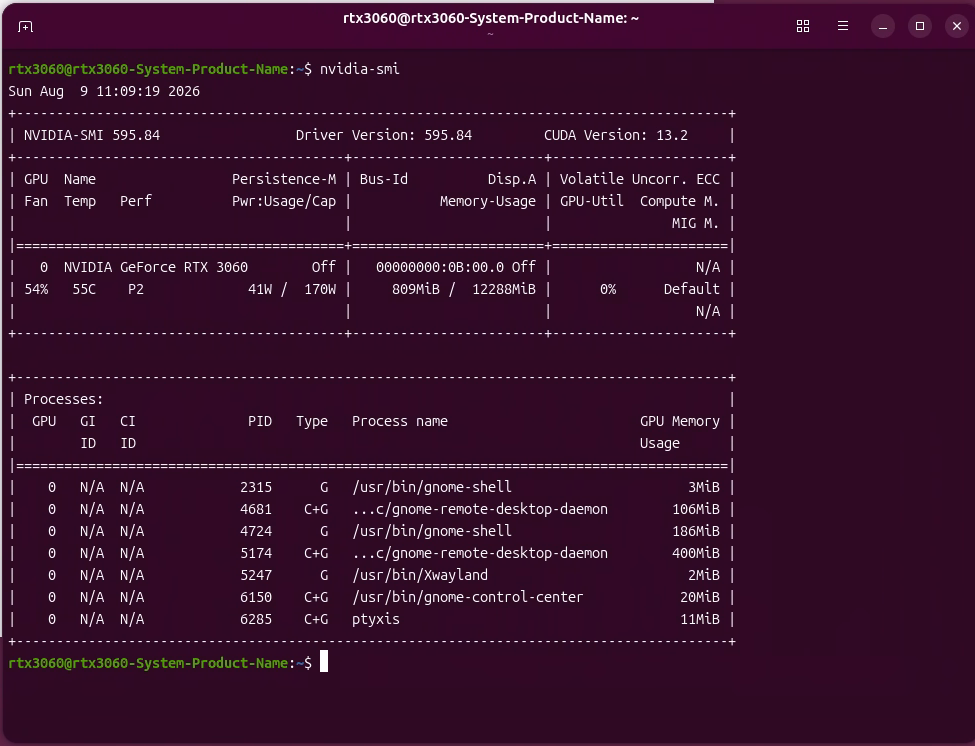Click the 106MiB memory value
The width and height of the screenshot is (975, 746).
click(x=695, y=510)
